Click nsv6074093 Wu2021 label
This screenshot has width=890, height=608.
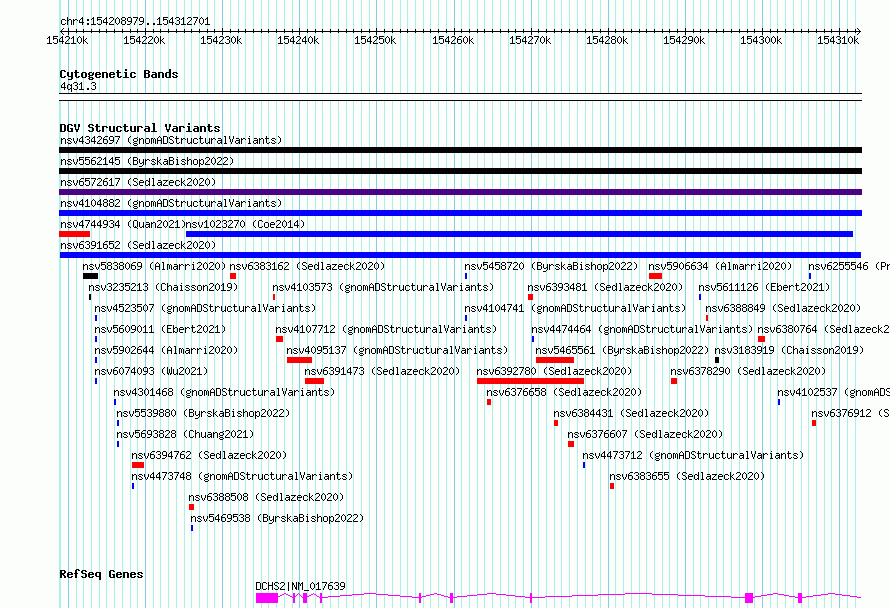(152, 371)
